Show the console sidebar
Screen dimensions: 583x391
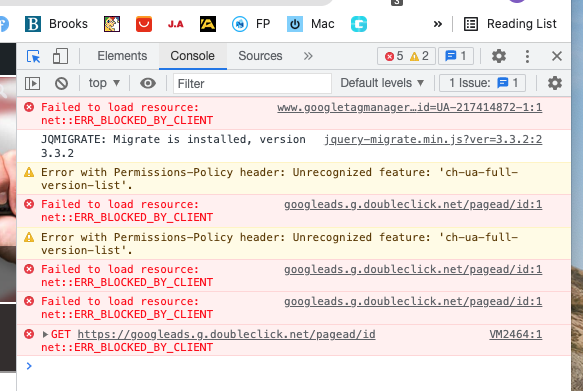coord(32,83)
